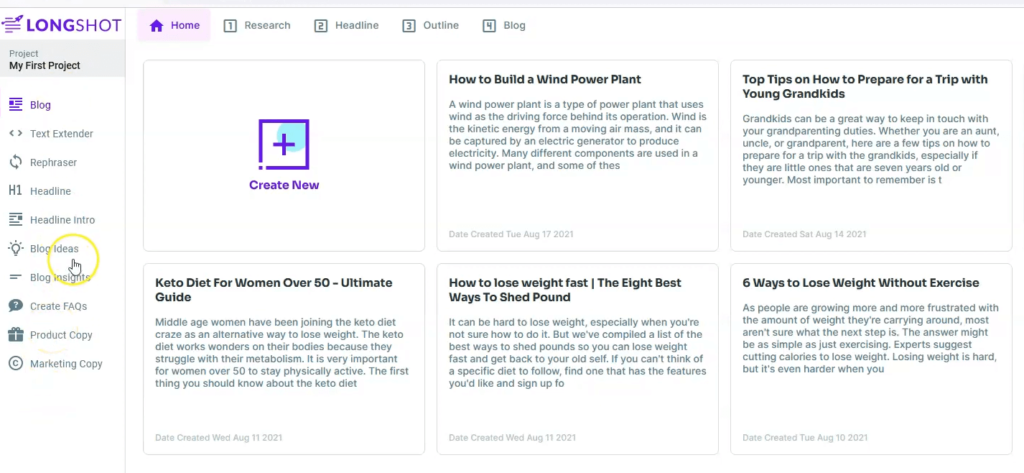Open My First Project selector
This screenshot has height=473, width=1024.
62,59
